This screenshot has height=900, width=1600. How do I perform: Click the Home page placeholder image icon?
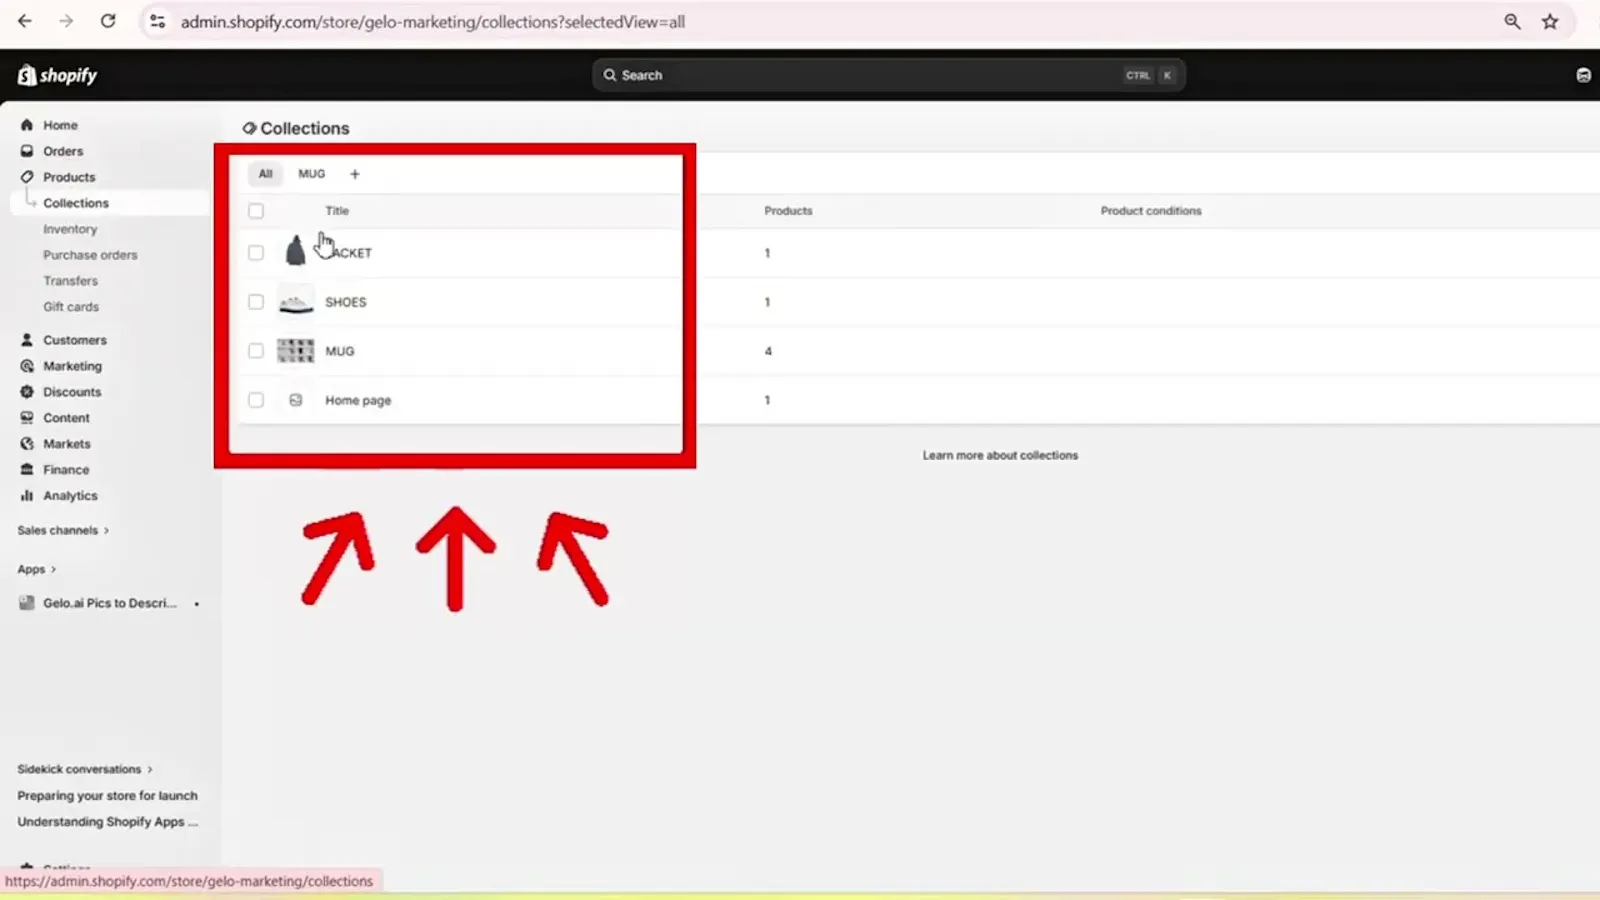coord(296,400)
